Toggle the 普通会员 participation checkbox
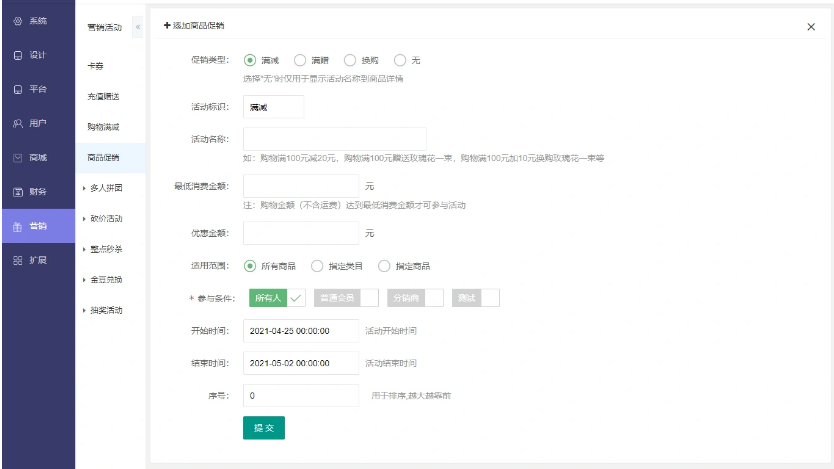This screenshot has width=834, height=469. [346, 297]
